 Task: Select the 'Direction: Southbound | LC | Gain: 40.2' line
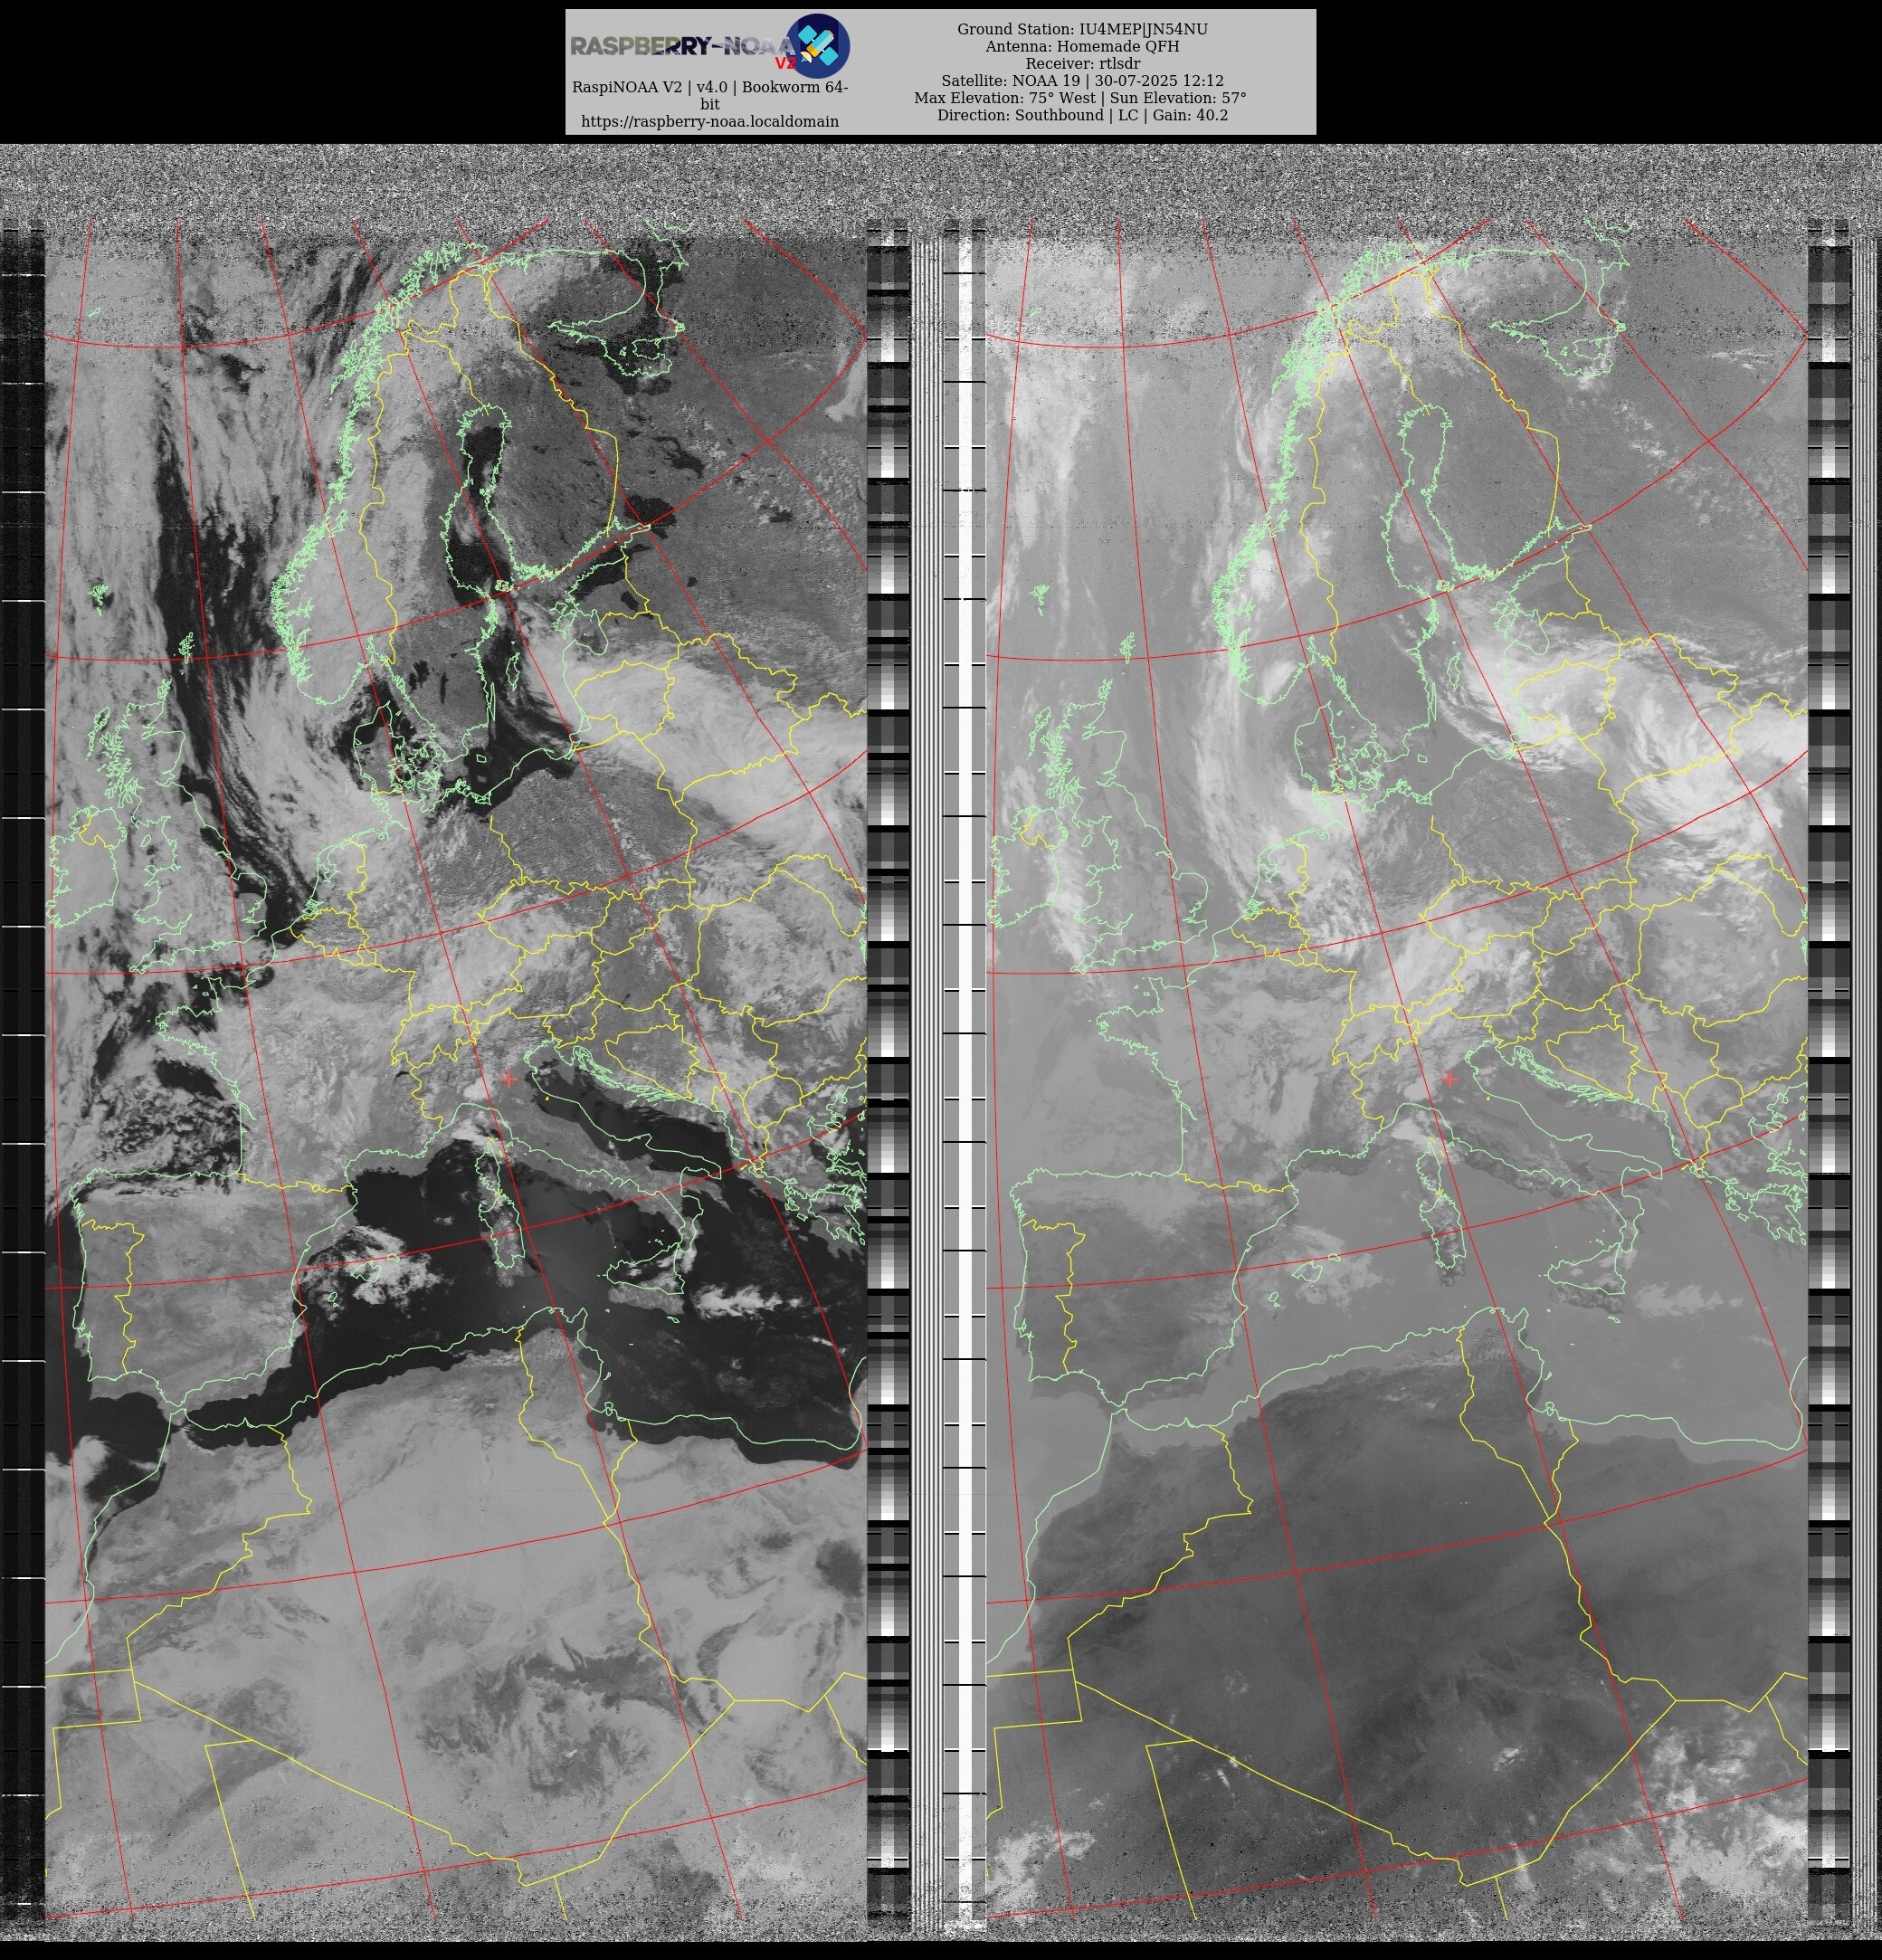pos(1082,115)
